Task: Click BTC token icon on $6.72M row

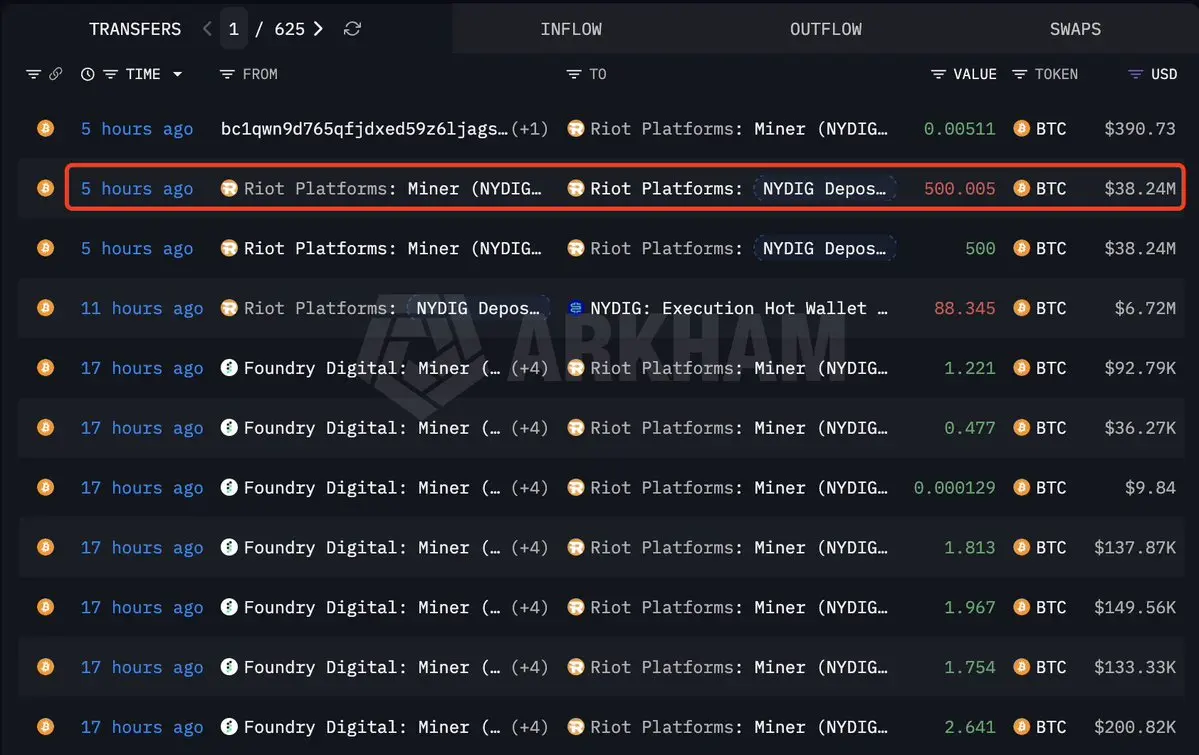Action: pos(1022,308)
